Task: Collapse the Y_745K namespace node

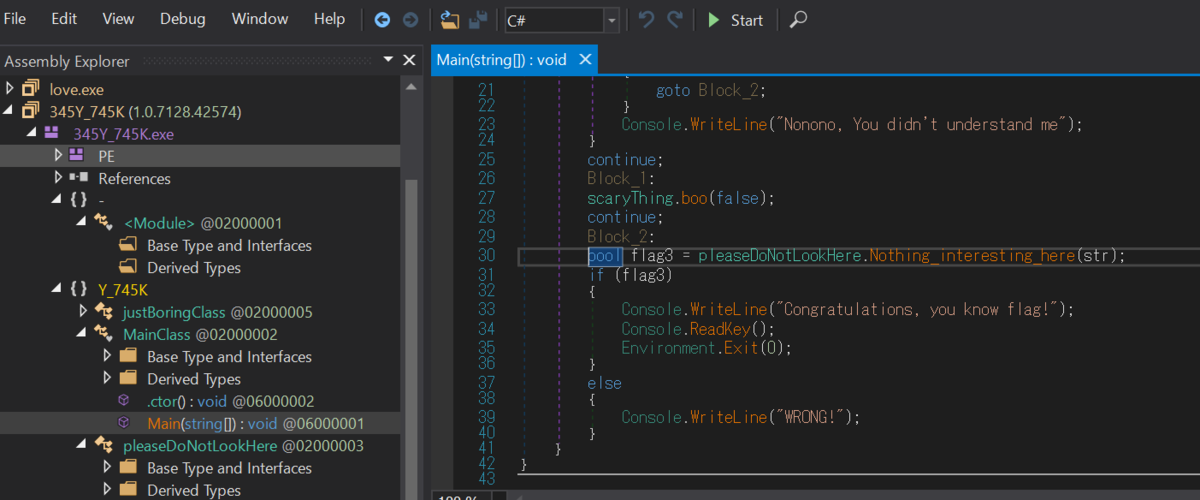Action: 57,290
